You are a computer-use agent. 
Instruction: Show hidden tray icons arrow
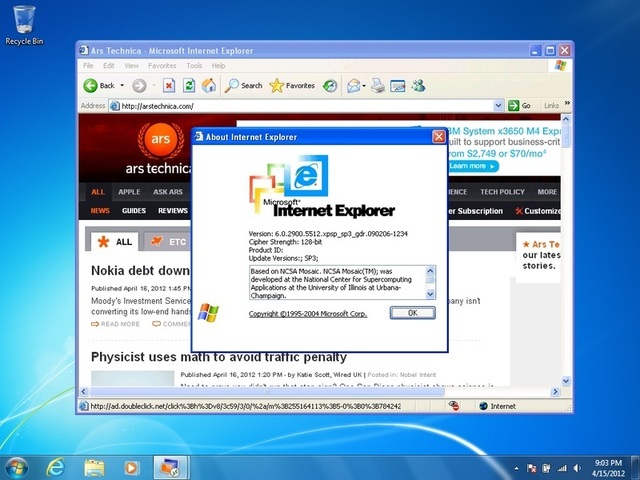pos(516,468)
